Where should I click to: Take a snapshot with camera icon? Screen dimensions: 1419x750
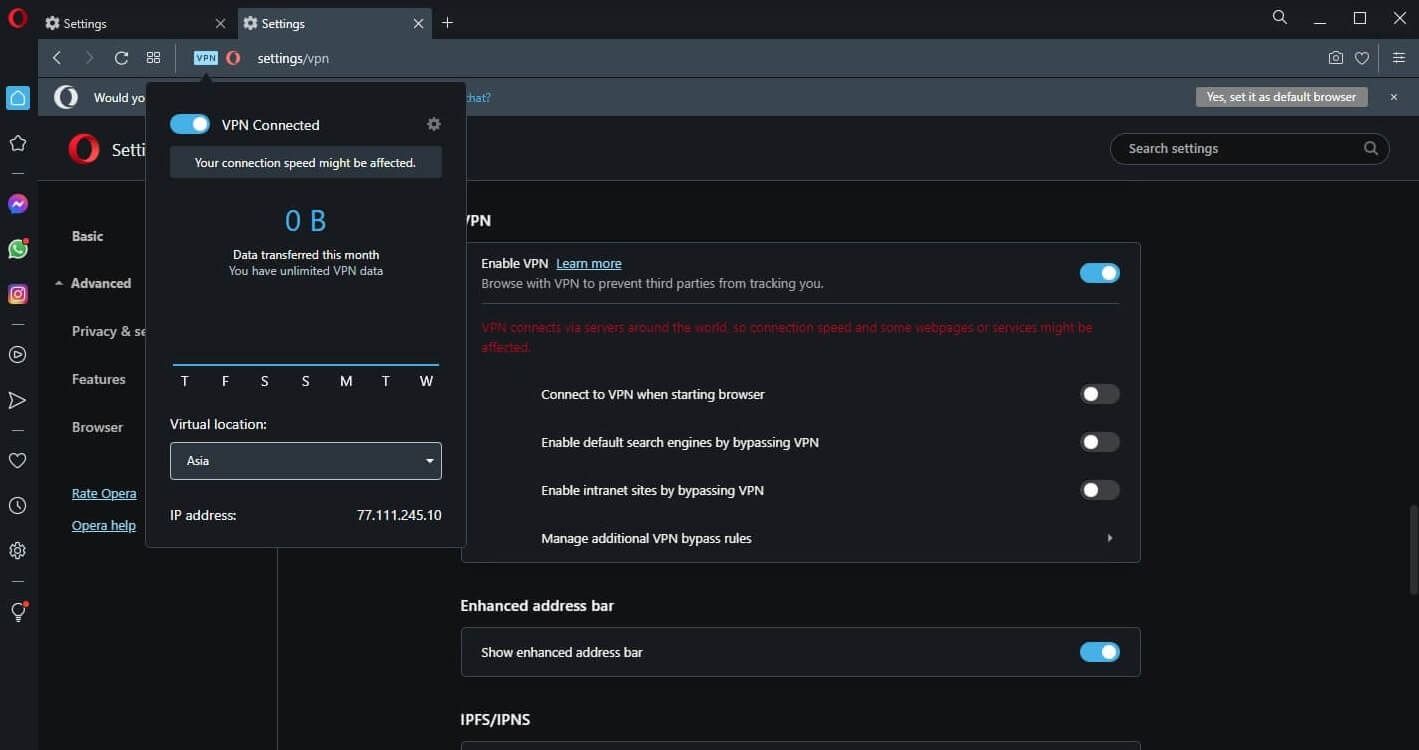pyautogui.click(x=1335, y=58)
